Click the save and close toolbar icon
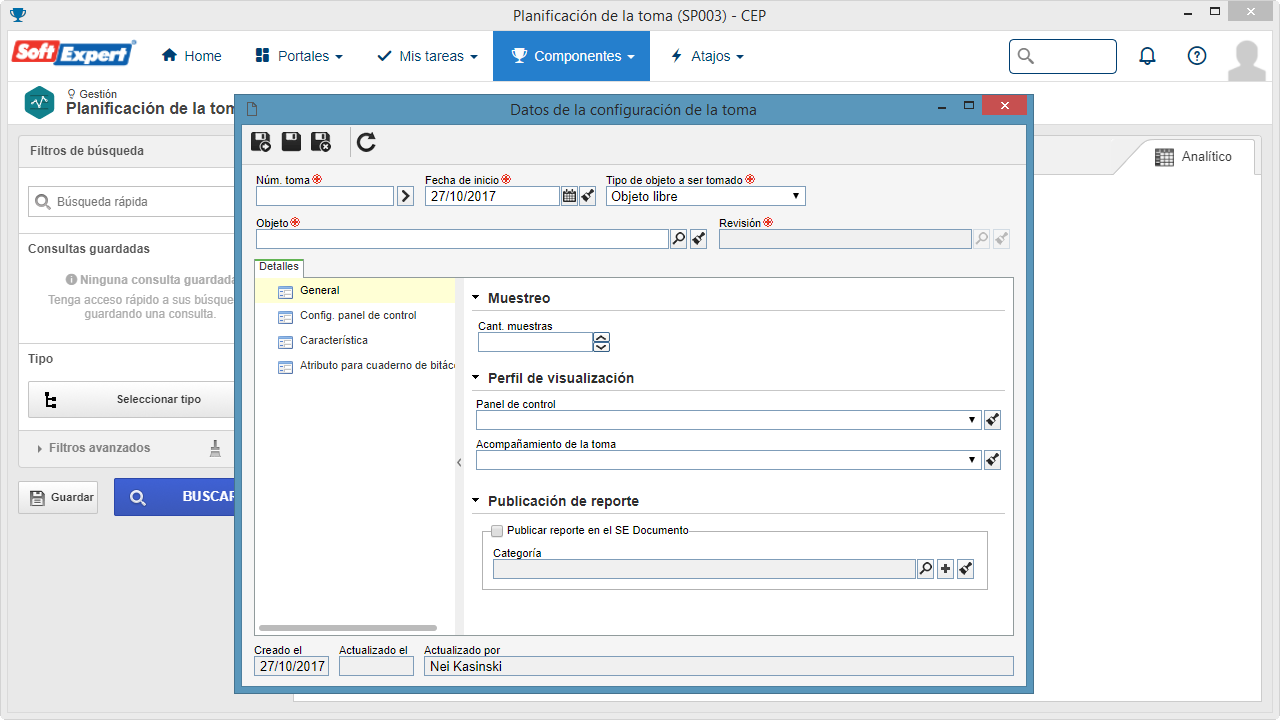The image size is (1280, 720). [321, 142]
